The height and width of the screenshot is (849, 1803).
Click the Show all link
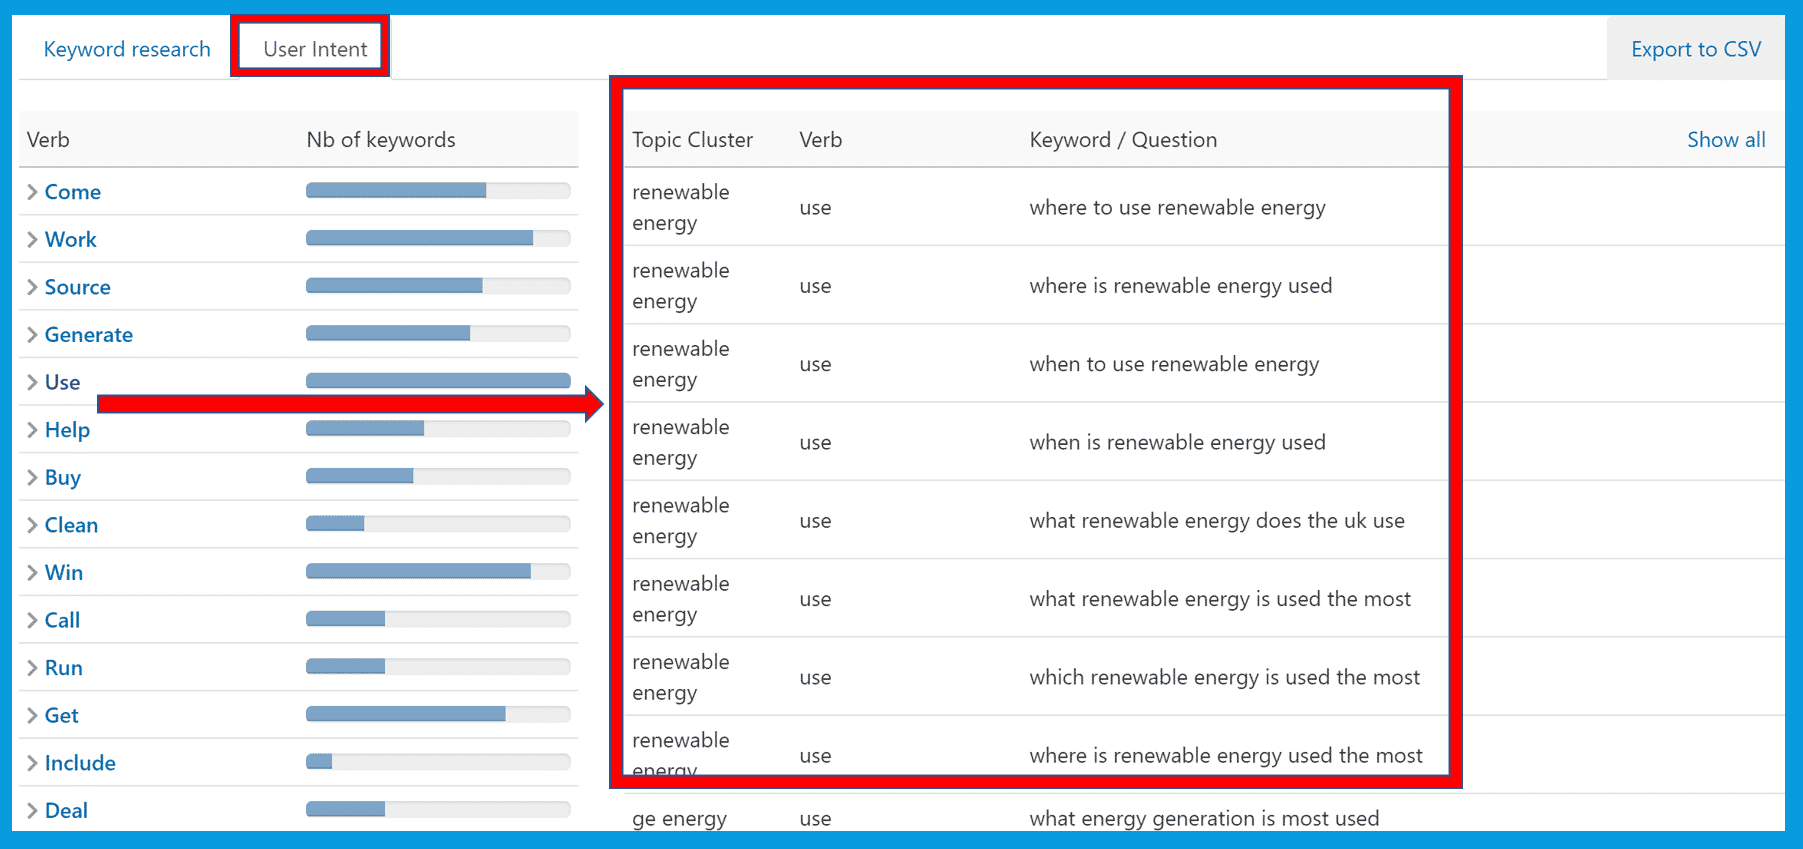click(1726, 140)
